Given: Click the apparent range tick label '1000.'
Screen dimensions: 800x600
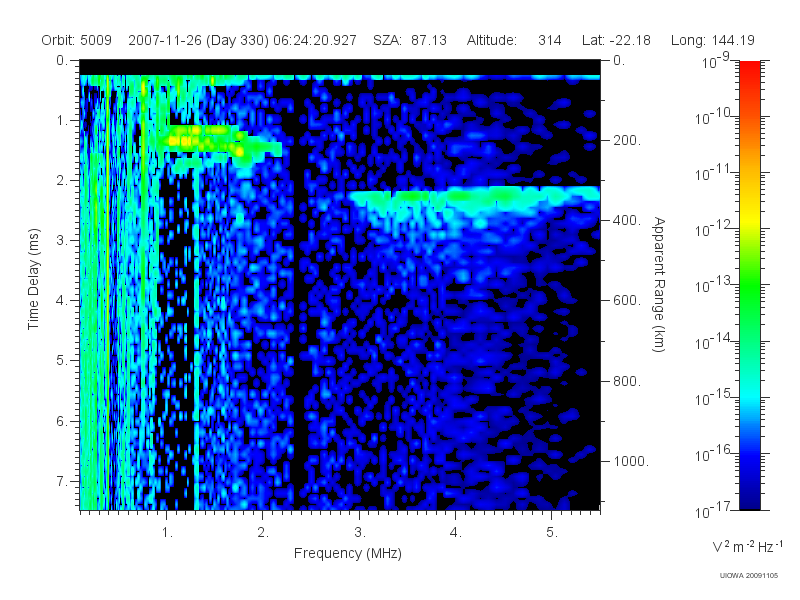Looking at the screenshot, I should 631,461.
